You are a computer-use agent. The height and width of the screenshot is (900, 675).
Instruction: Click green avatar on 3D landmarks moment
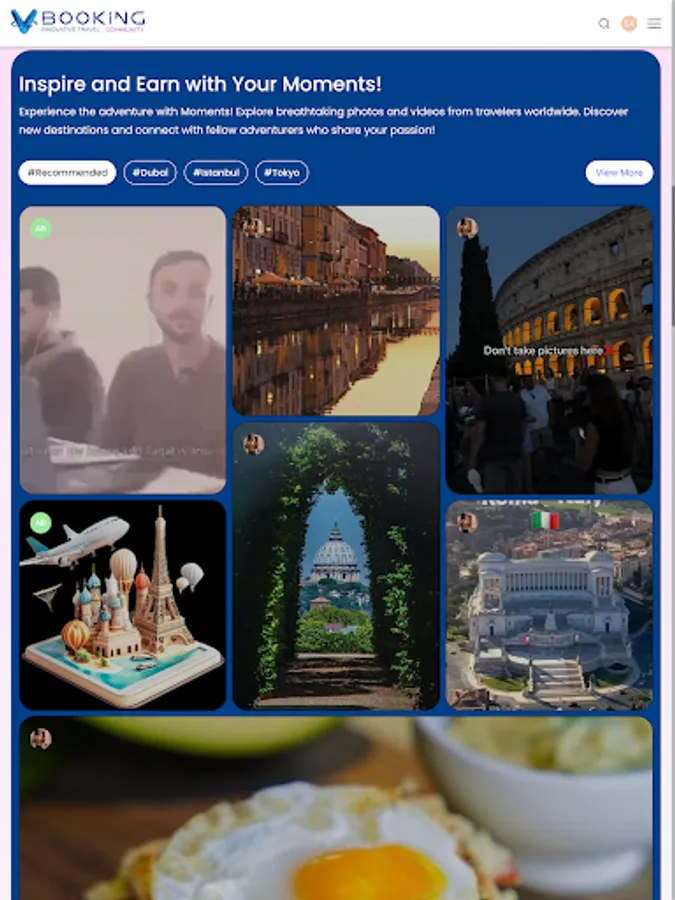pos(41,523)
